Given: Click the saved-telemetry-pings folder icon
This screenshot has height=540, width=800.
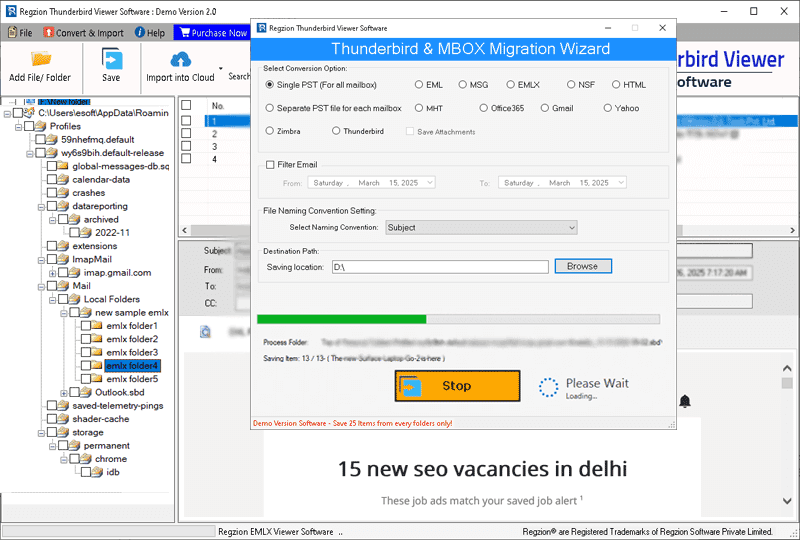Looking at the screenshot, I should tap(63, 405).
